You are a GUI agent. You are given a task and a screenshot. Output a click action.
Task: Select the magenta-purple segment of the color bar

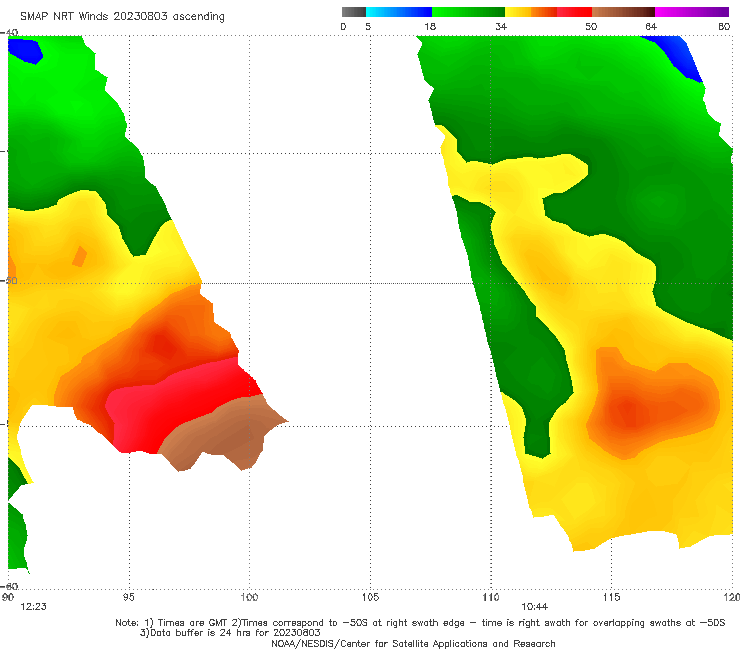[x=692, y=12]
